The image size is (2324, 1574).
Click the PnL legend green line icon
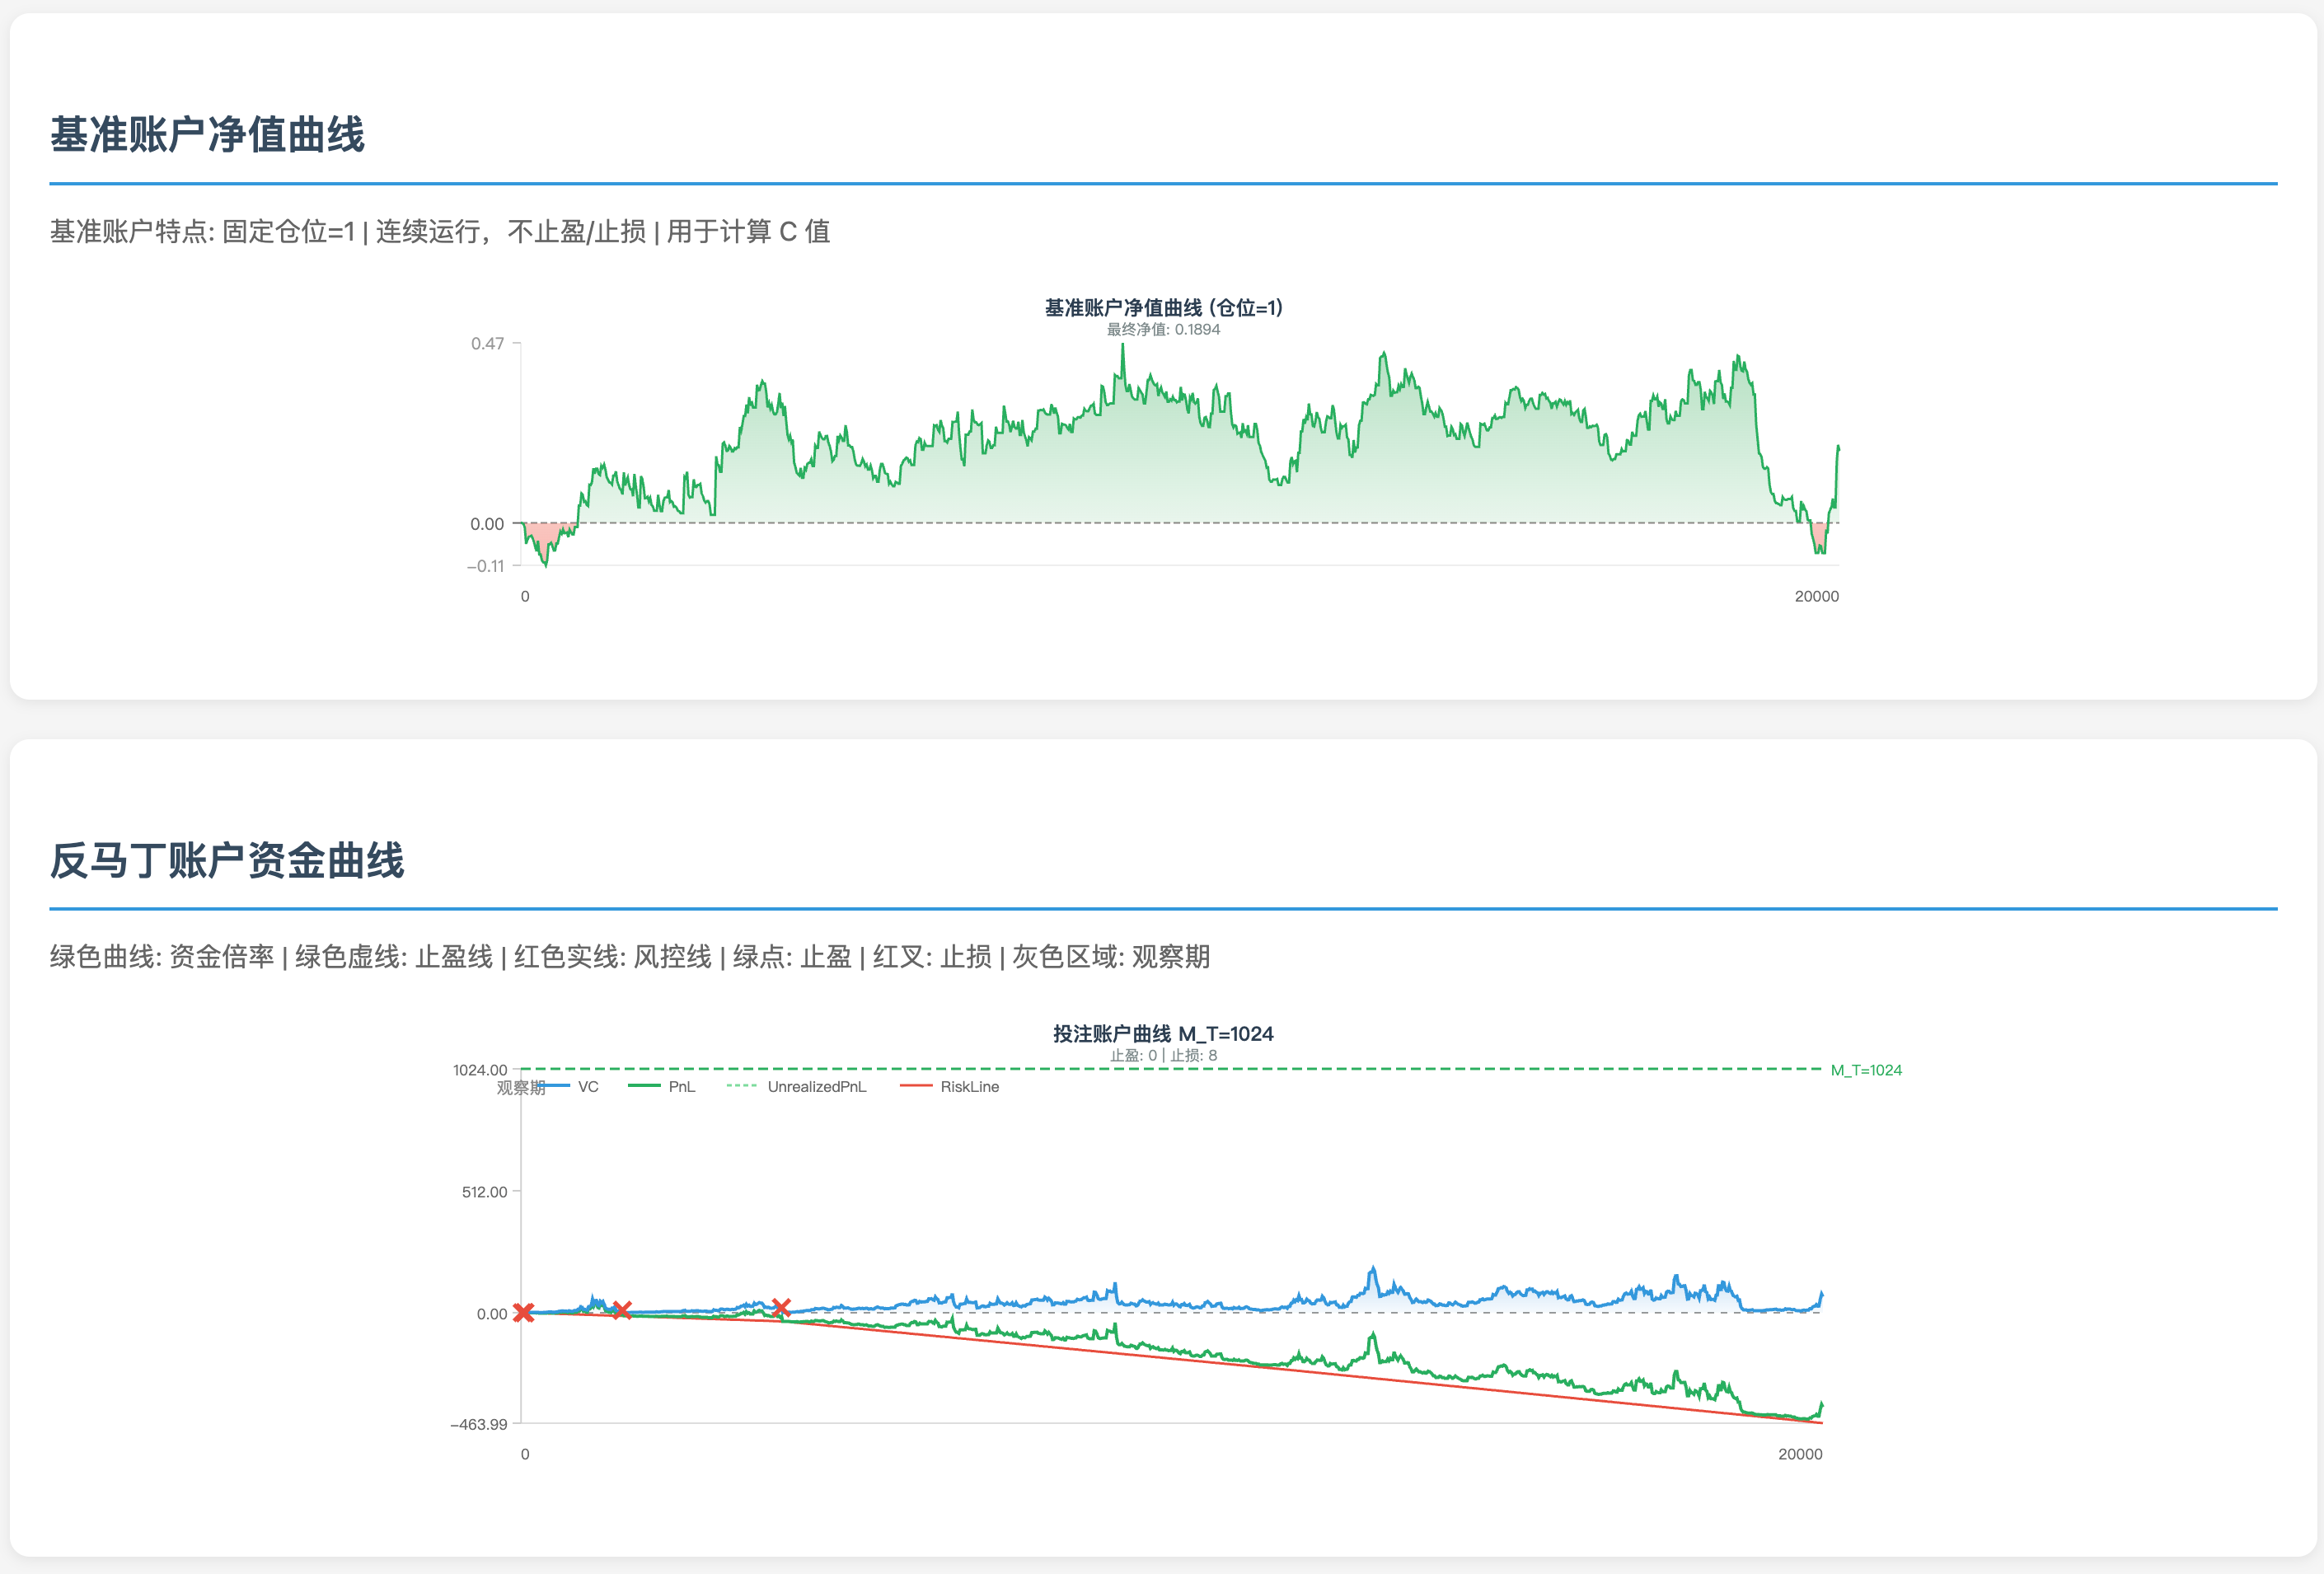point(644,1086)
